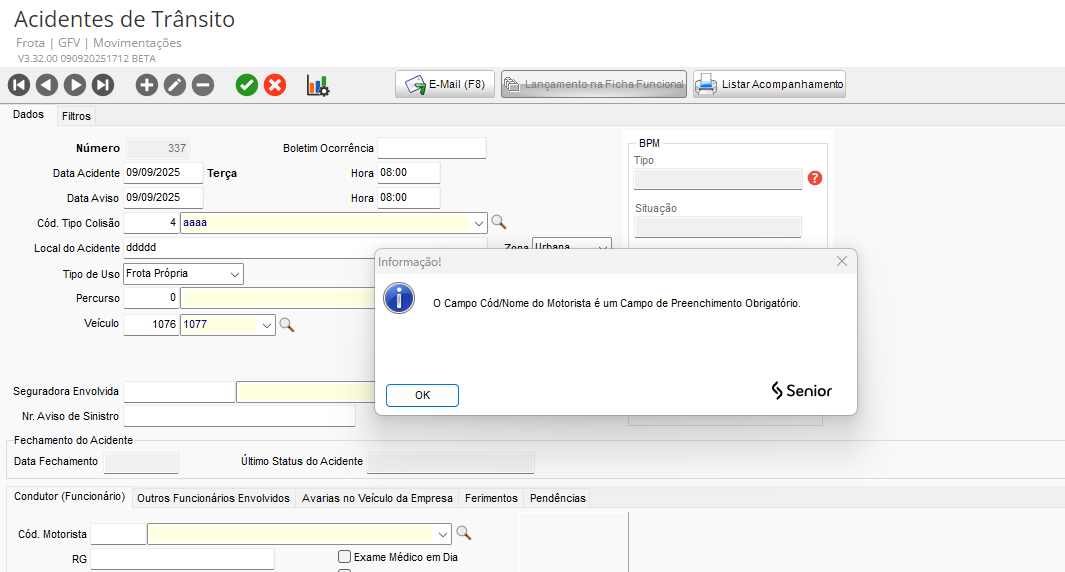This screenshot has width=1065, height=572.
Task: Open the chart settings icon
Action: pos(318,86)
